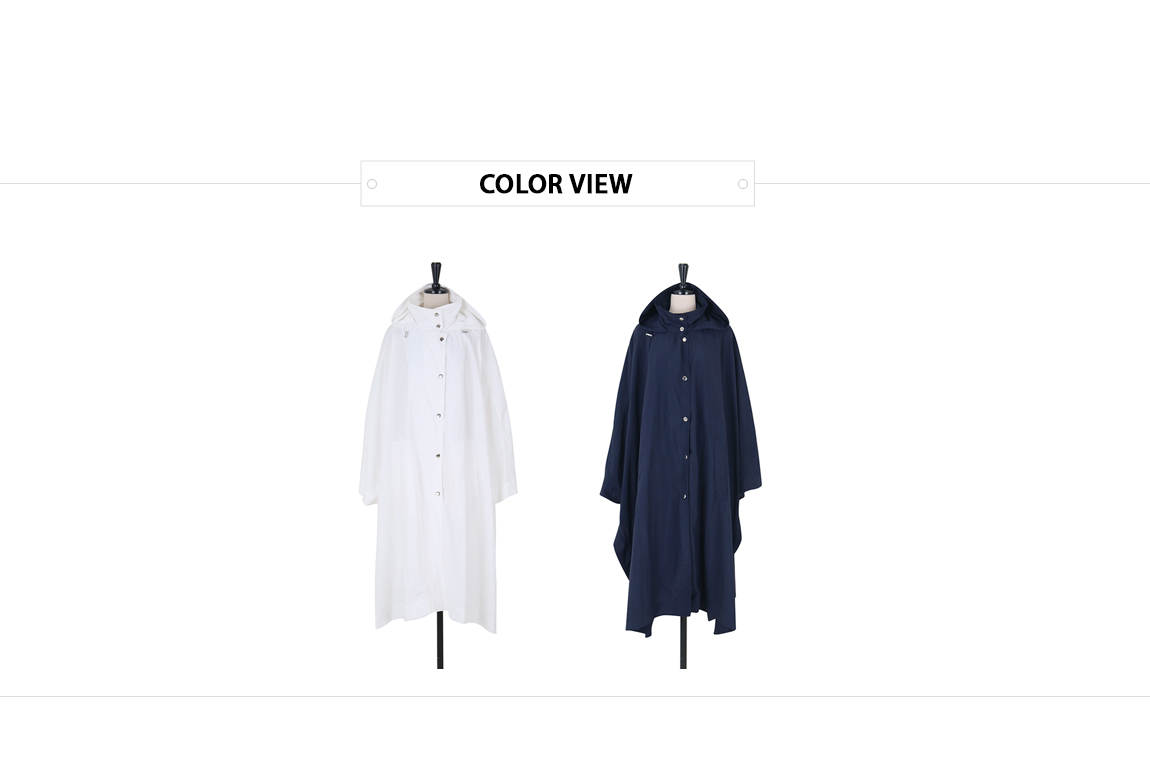Screen dimensions: 1150x764
Task: Click the small circle right of COLOR VIEW
Action: tap(742, 184)
